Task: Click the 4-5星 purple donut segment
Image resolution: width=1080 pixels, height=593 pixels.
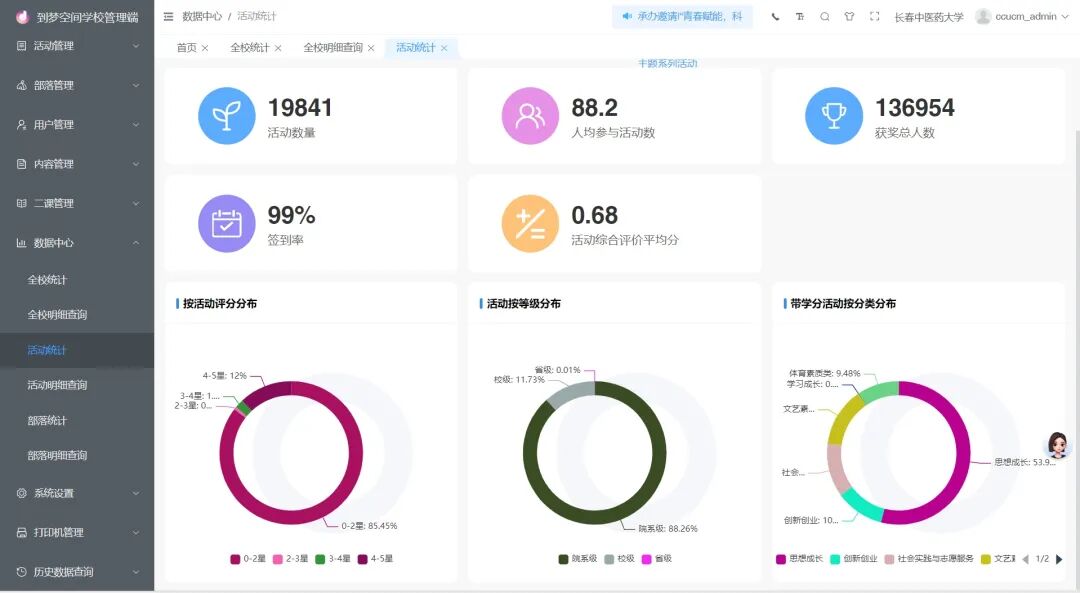Action: (x=267, y=394)
